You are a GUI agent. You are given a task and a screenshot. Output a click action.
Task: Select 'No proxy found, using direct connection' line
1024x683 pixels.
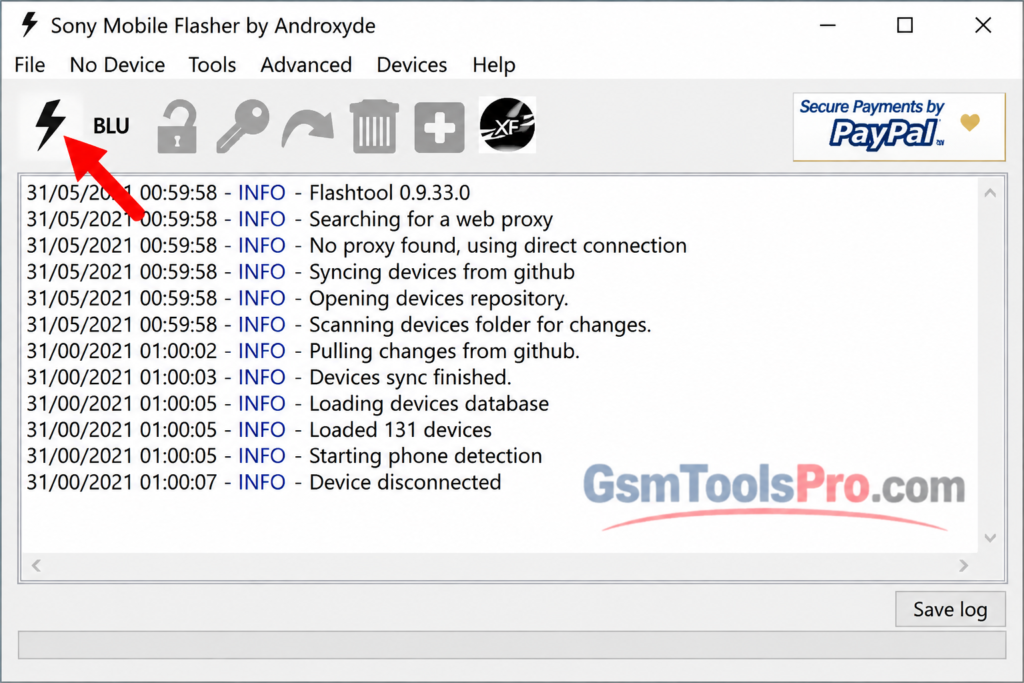point(357,245)
